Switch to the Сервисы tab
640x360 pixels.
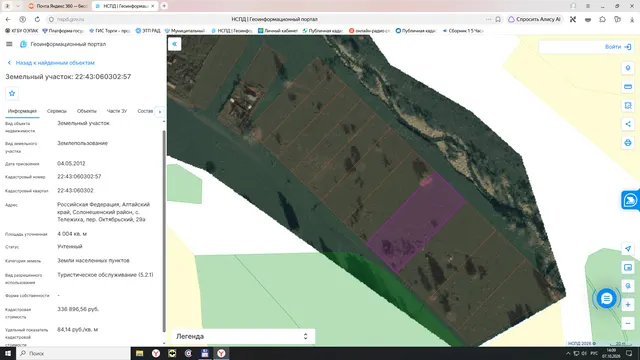click(56, 111)
